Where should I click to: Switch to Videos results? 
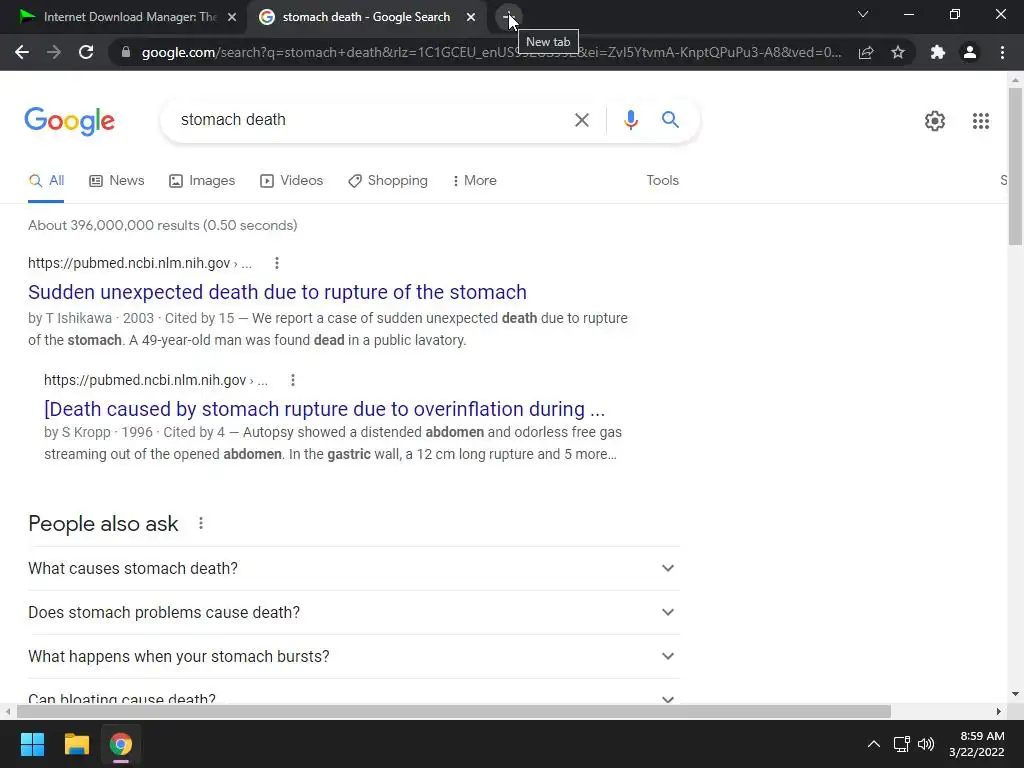291,181
